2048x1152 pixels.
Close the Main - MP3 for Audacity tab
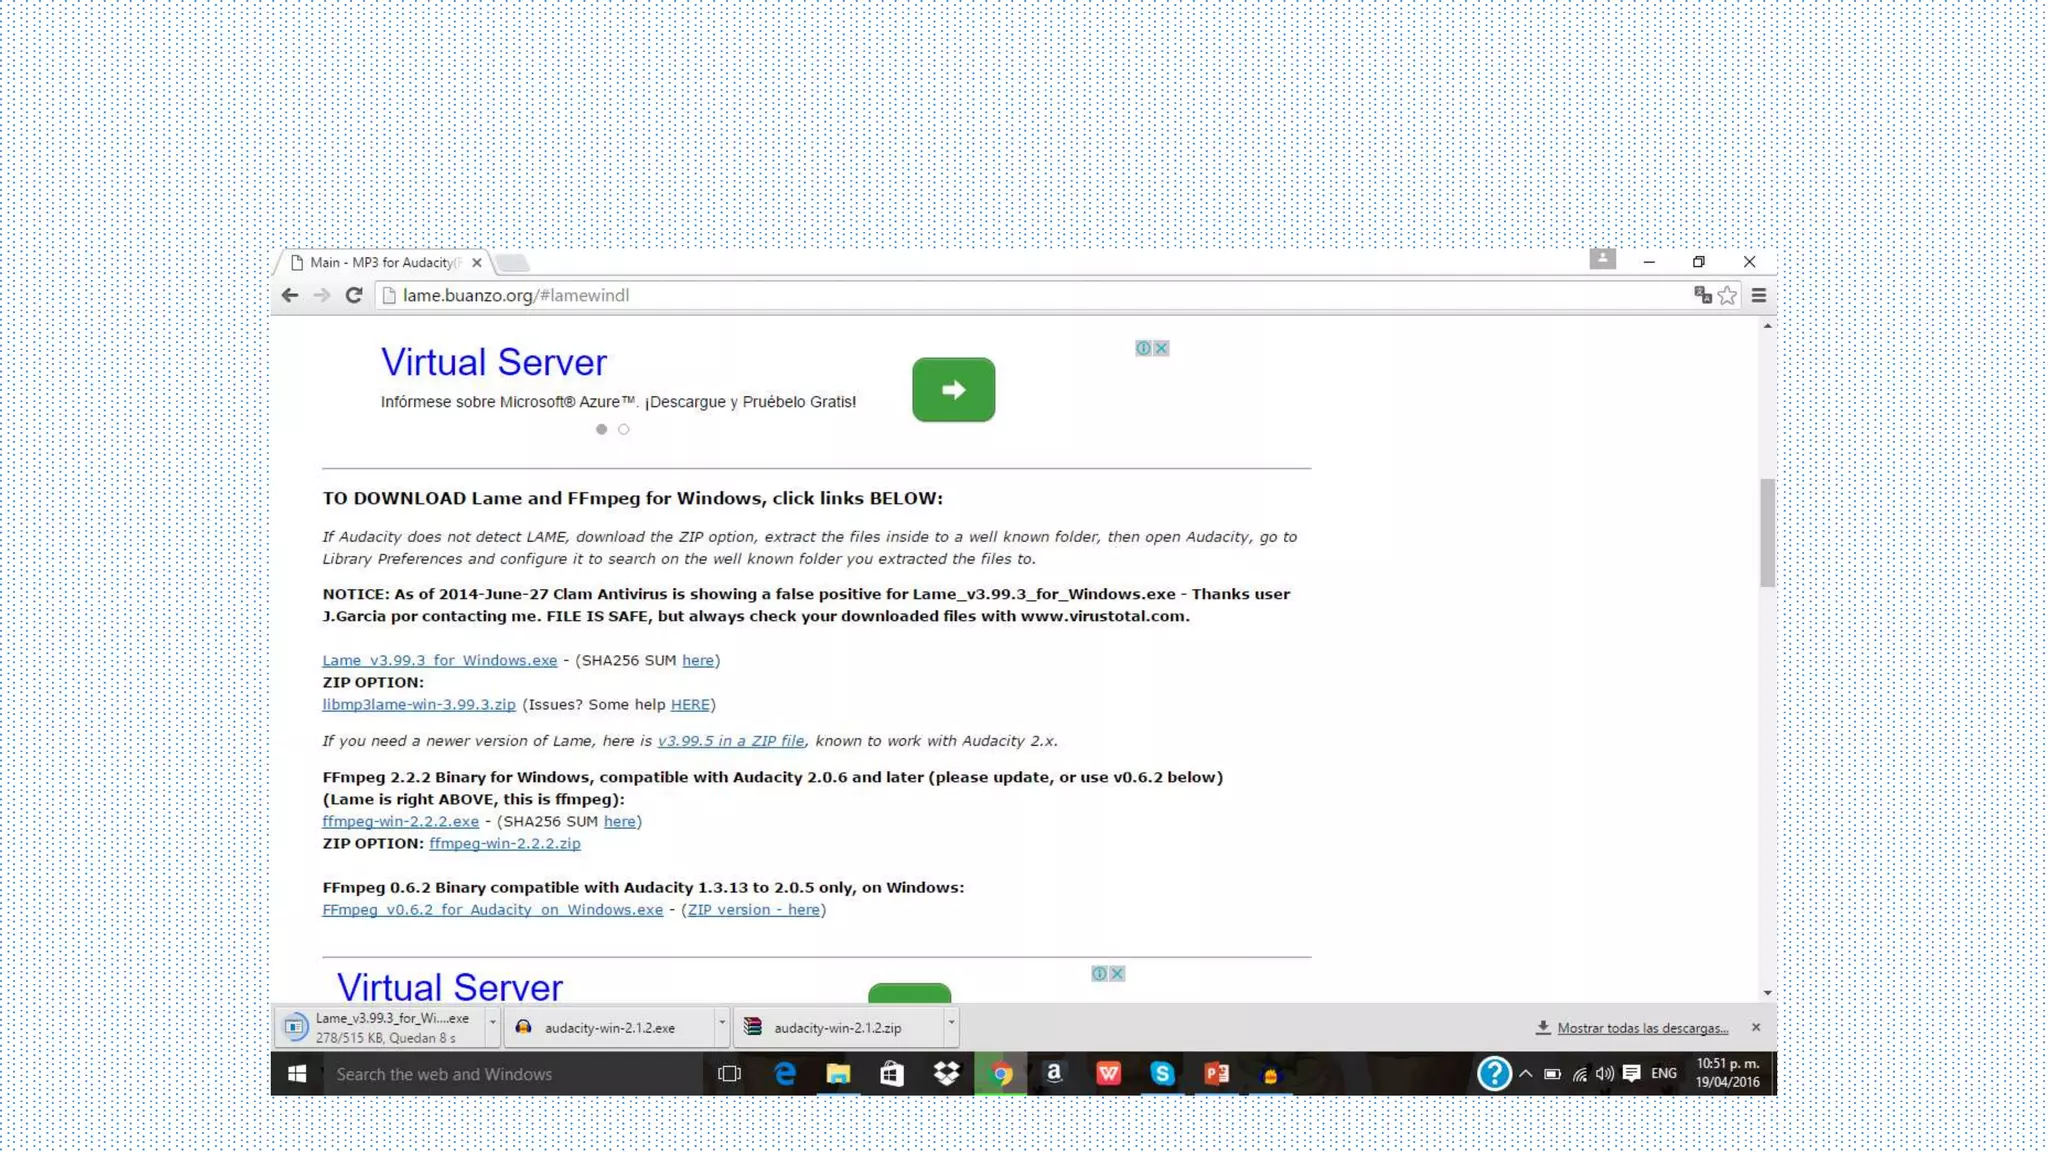[476, 263]
